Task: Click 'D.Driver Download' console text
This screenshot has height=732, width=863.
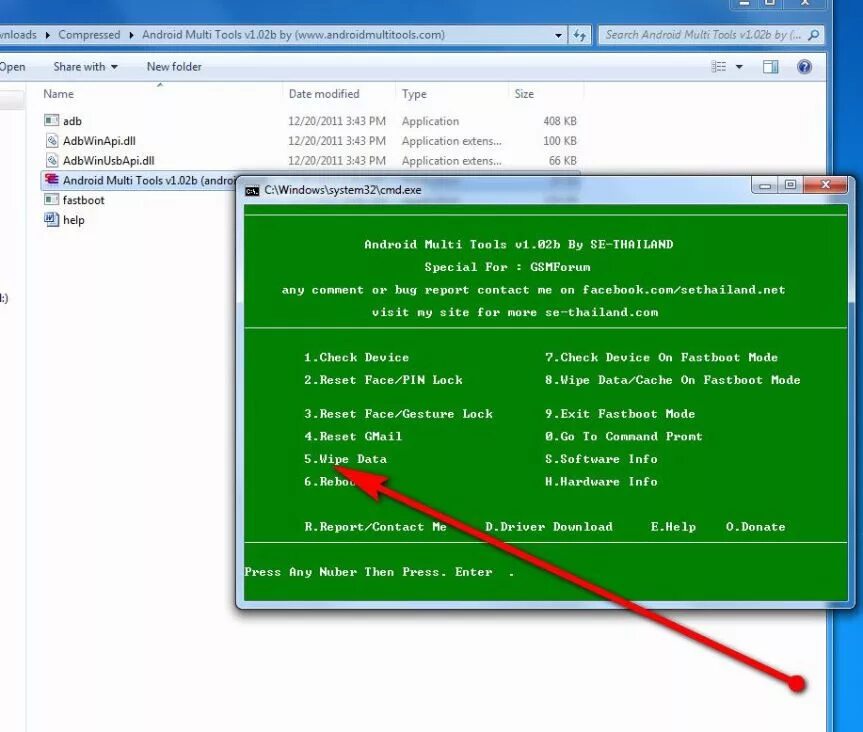Action: point(548,527)
